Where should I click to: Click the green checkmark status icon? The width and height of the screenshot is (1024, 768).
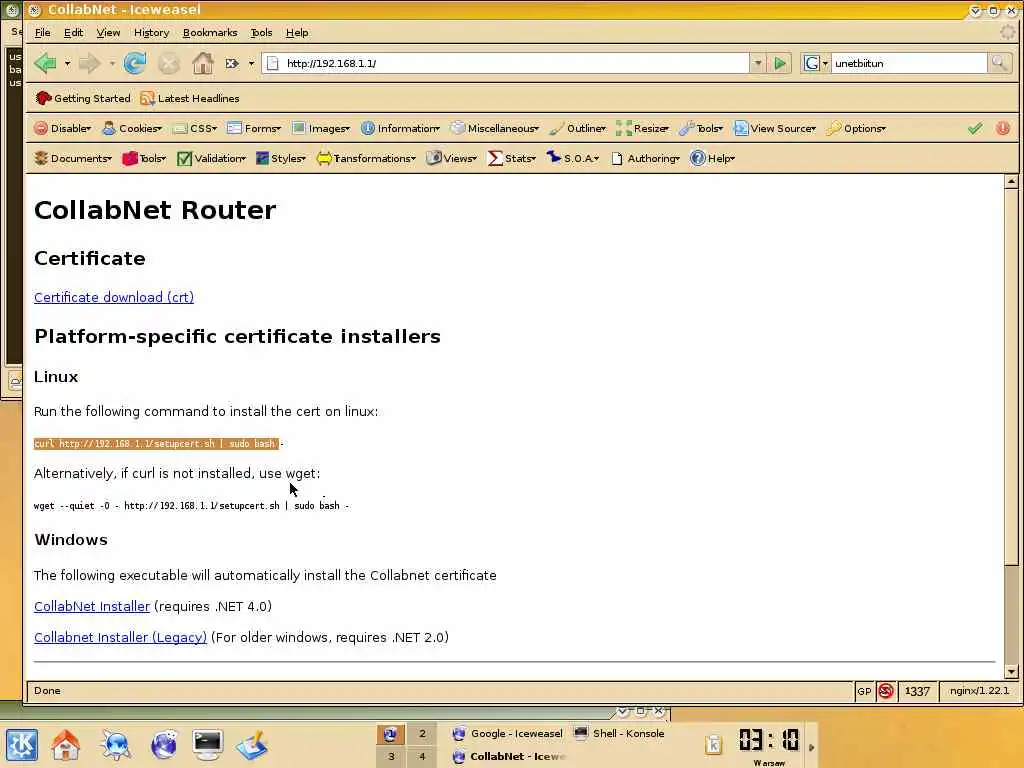[x=975, y=129]
